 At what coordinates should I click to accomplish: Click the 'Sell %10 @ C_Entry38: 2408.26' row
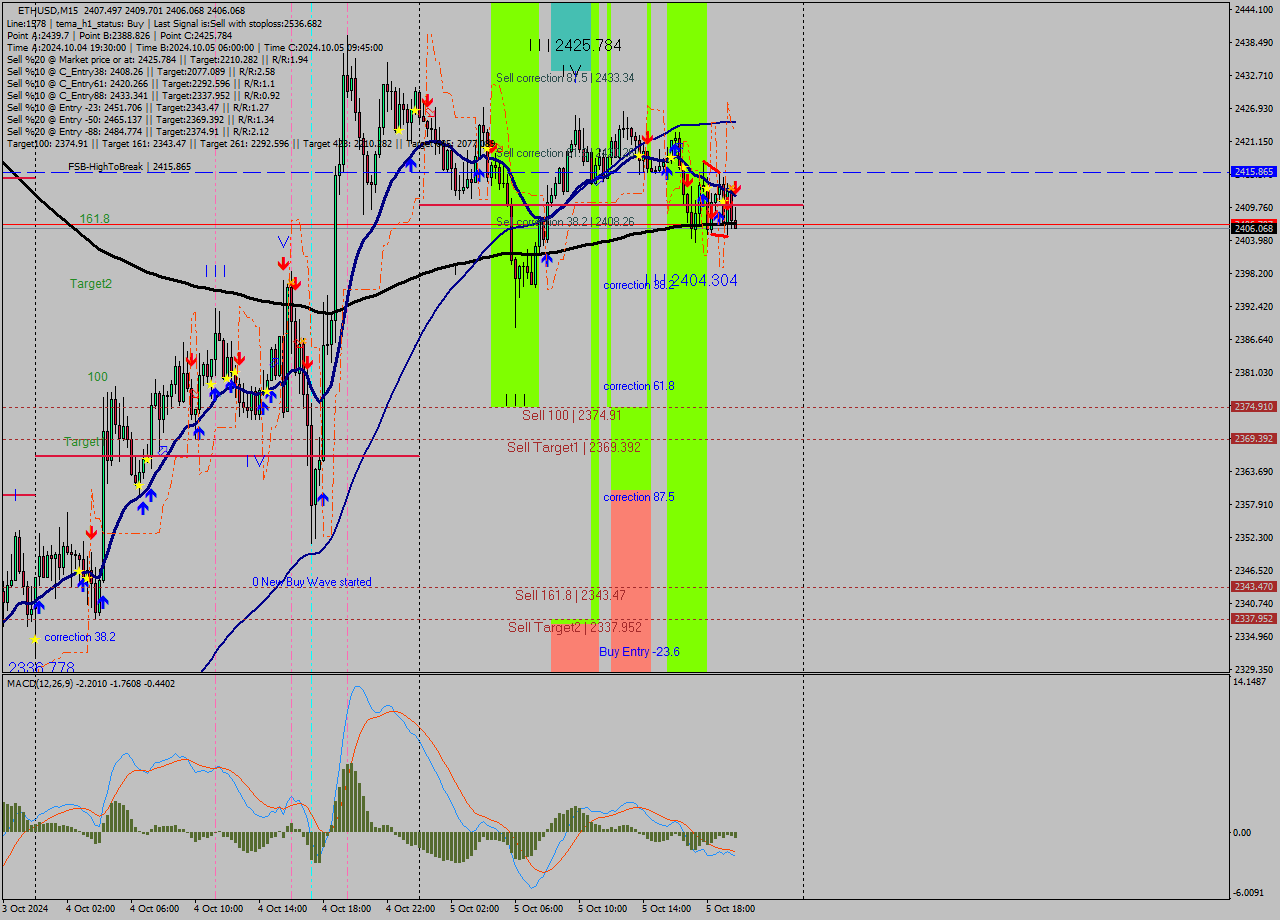(140, 71)
